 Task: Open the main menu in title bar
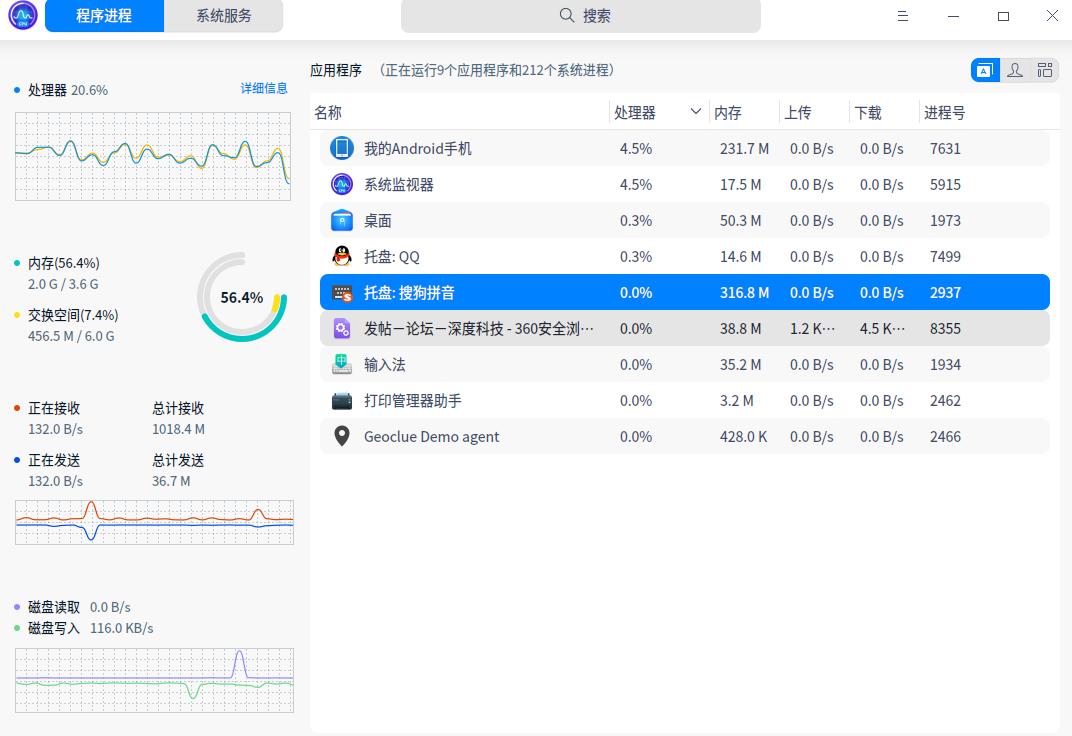pyautogui.click(x=903, y=16)
